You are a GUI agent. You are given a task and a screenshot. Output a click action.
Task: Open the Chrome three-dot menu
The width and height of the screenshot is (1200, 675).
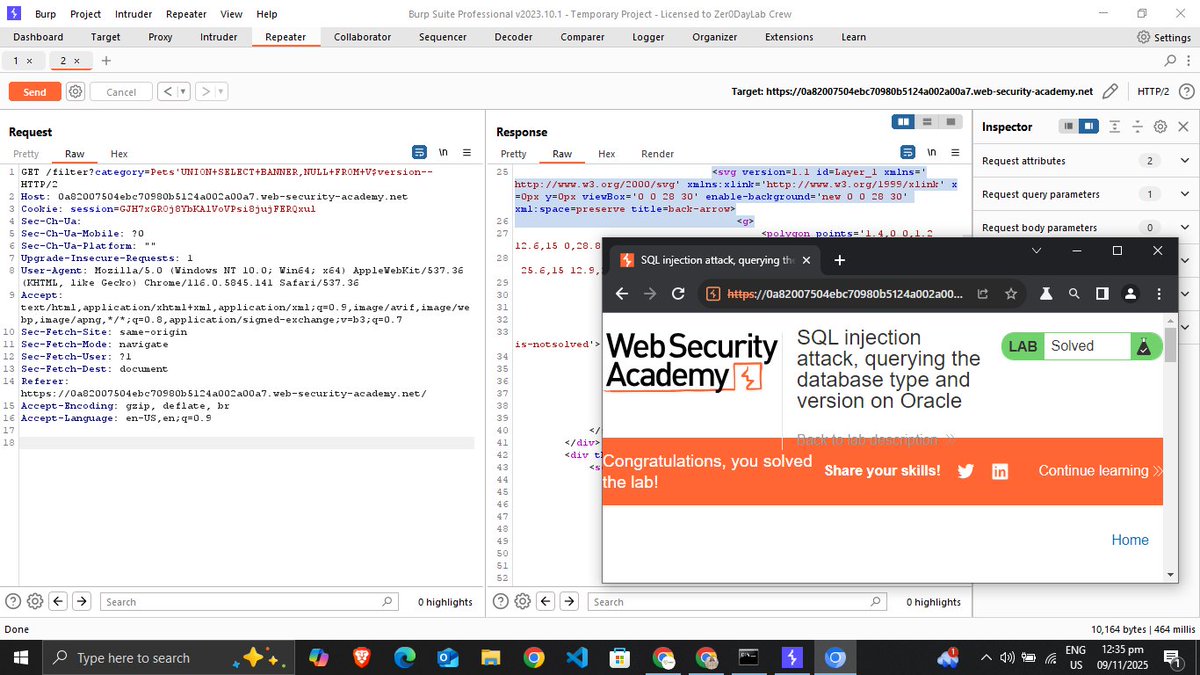click(x=1159, y=294)
